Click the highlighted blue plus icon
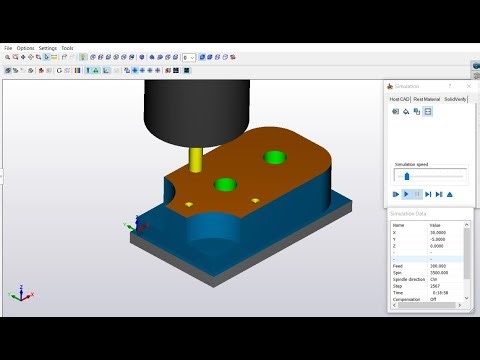Viewport: 480px width, 360px height. 135,70
